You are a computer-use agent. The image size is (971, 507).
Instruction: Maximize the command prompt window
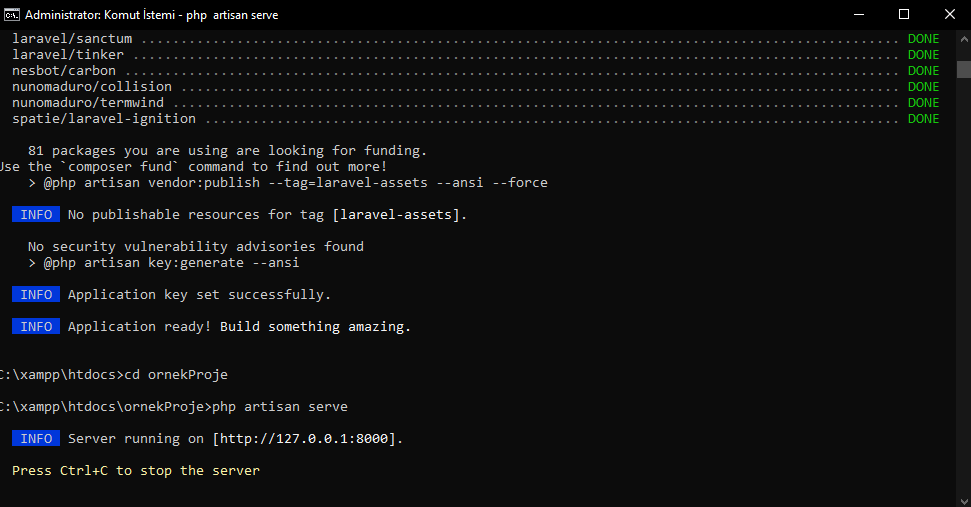tap(904, 14)
